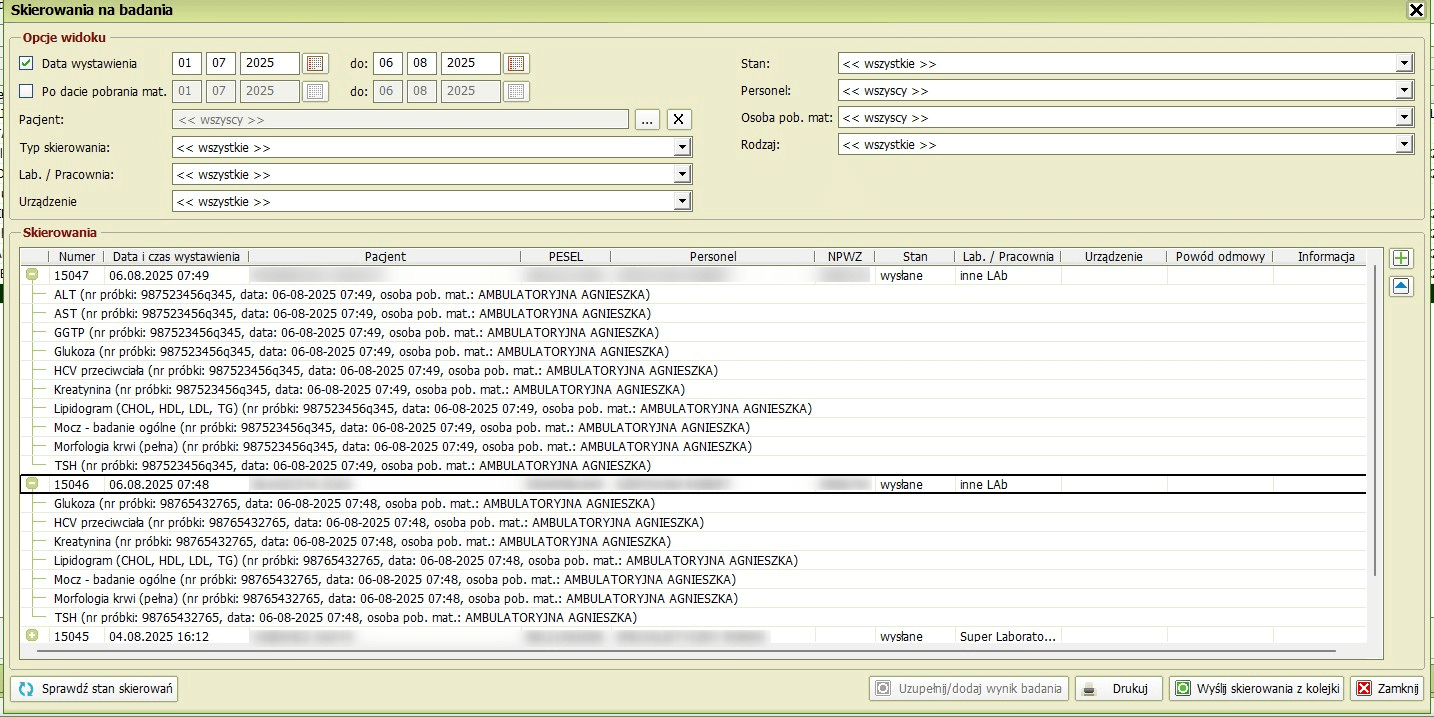The image size is (1434, 717).
Task: Click the Zamknij button
Action: click(1387, 688)
